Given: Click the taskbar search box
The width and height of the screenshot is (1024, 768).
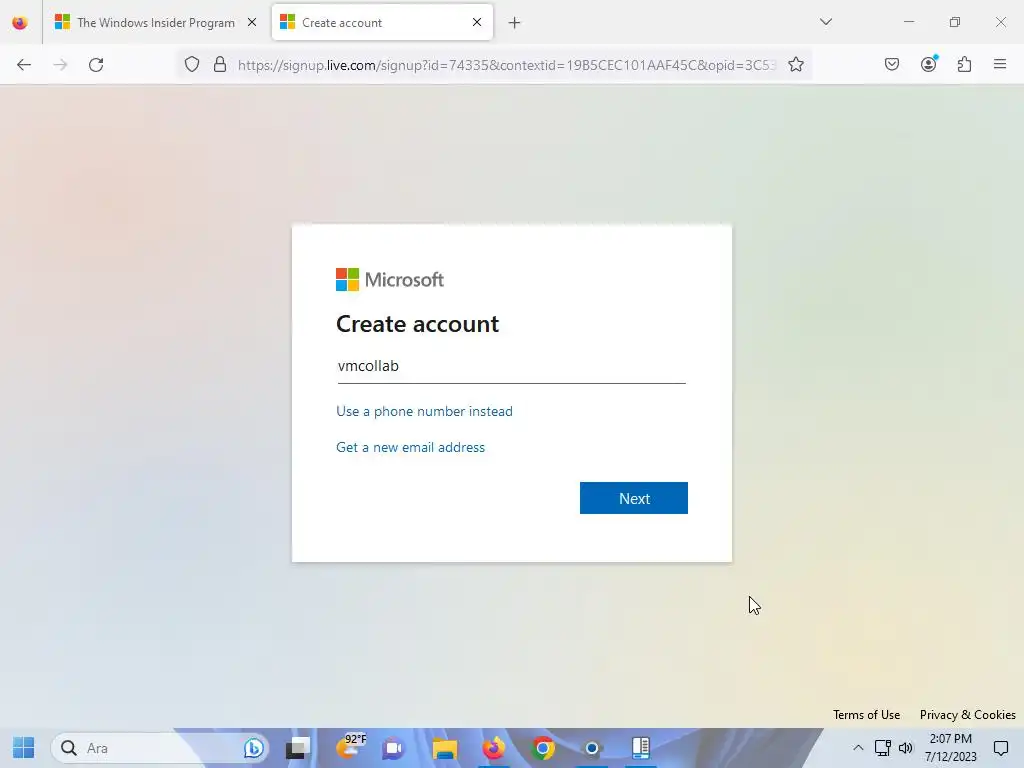Looking at the screenshot, I should [159, 748].
